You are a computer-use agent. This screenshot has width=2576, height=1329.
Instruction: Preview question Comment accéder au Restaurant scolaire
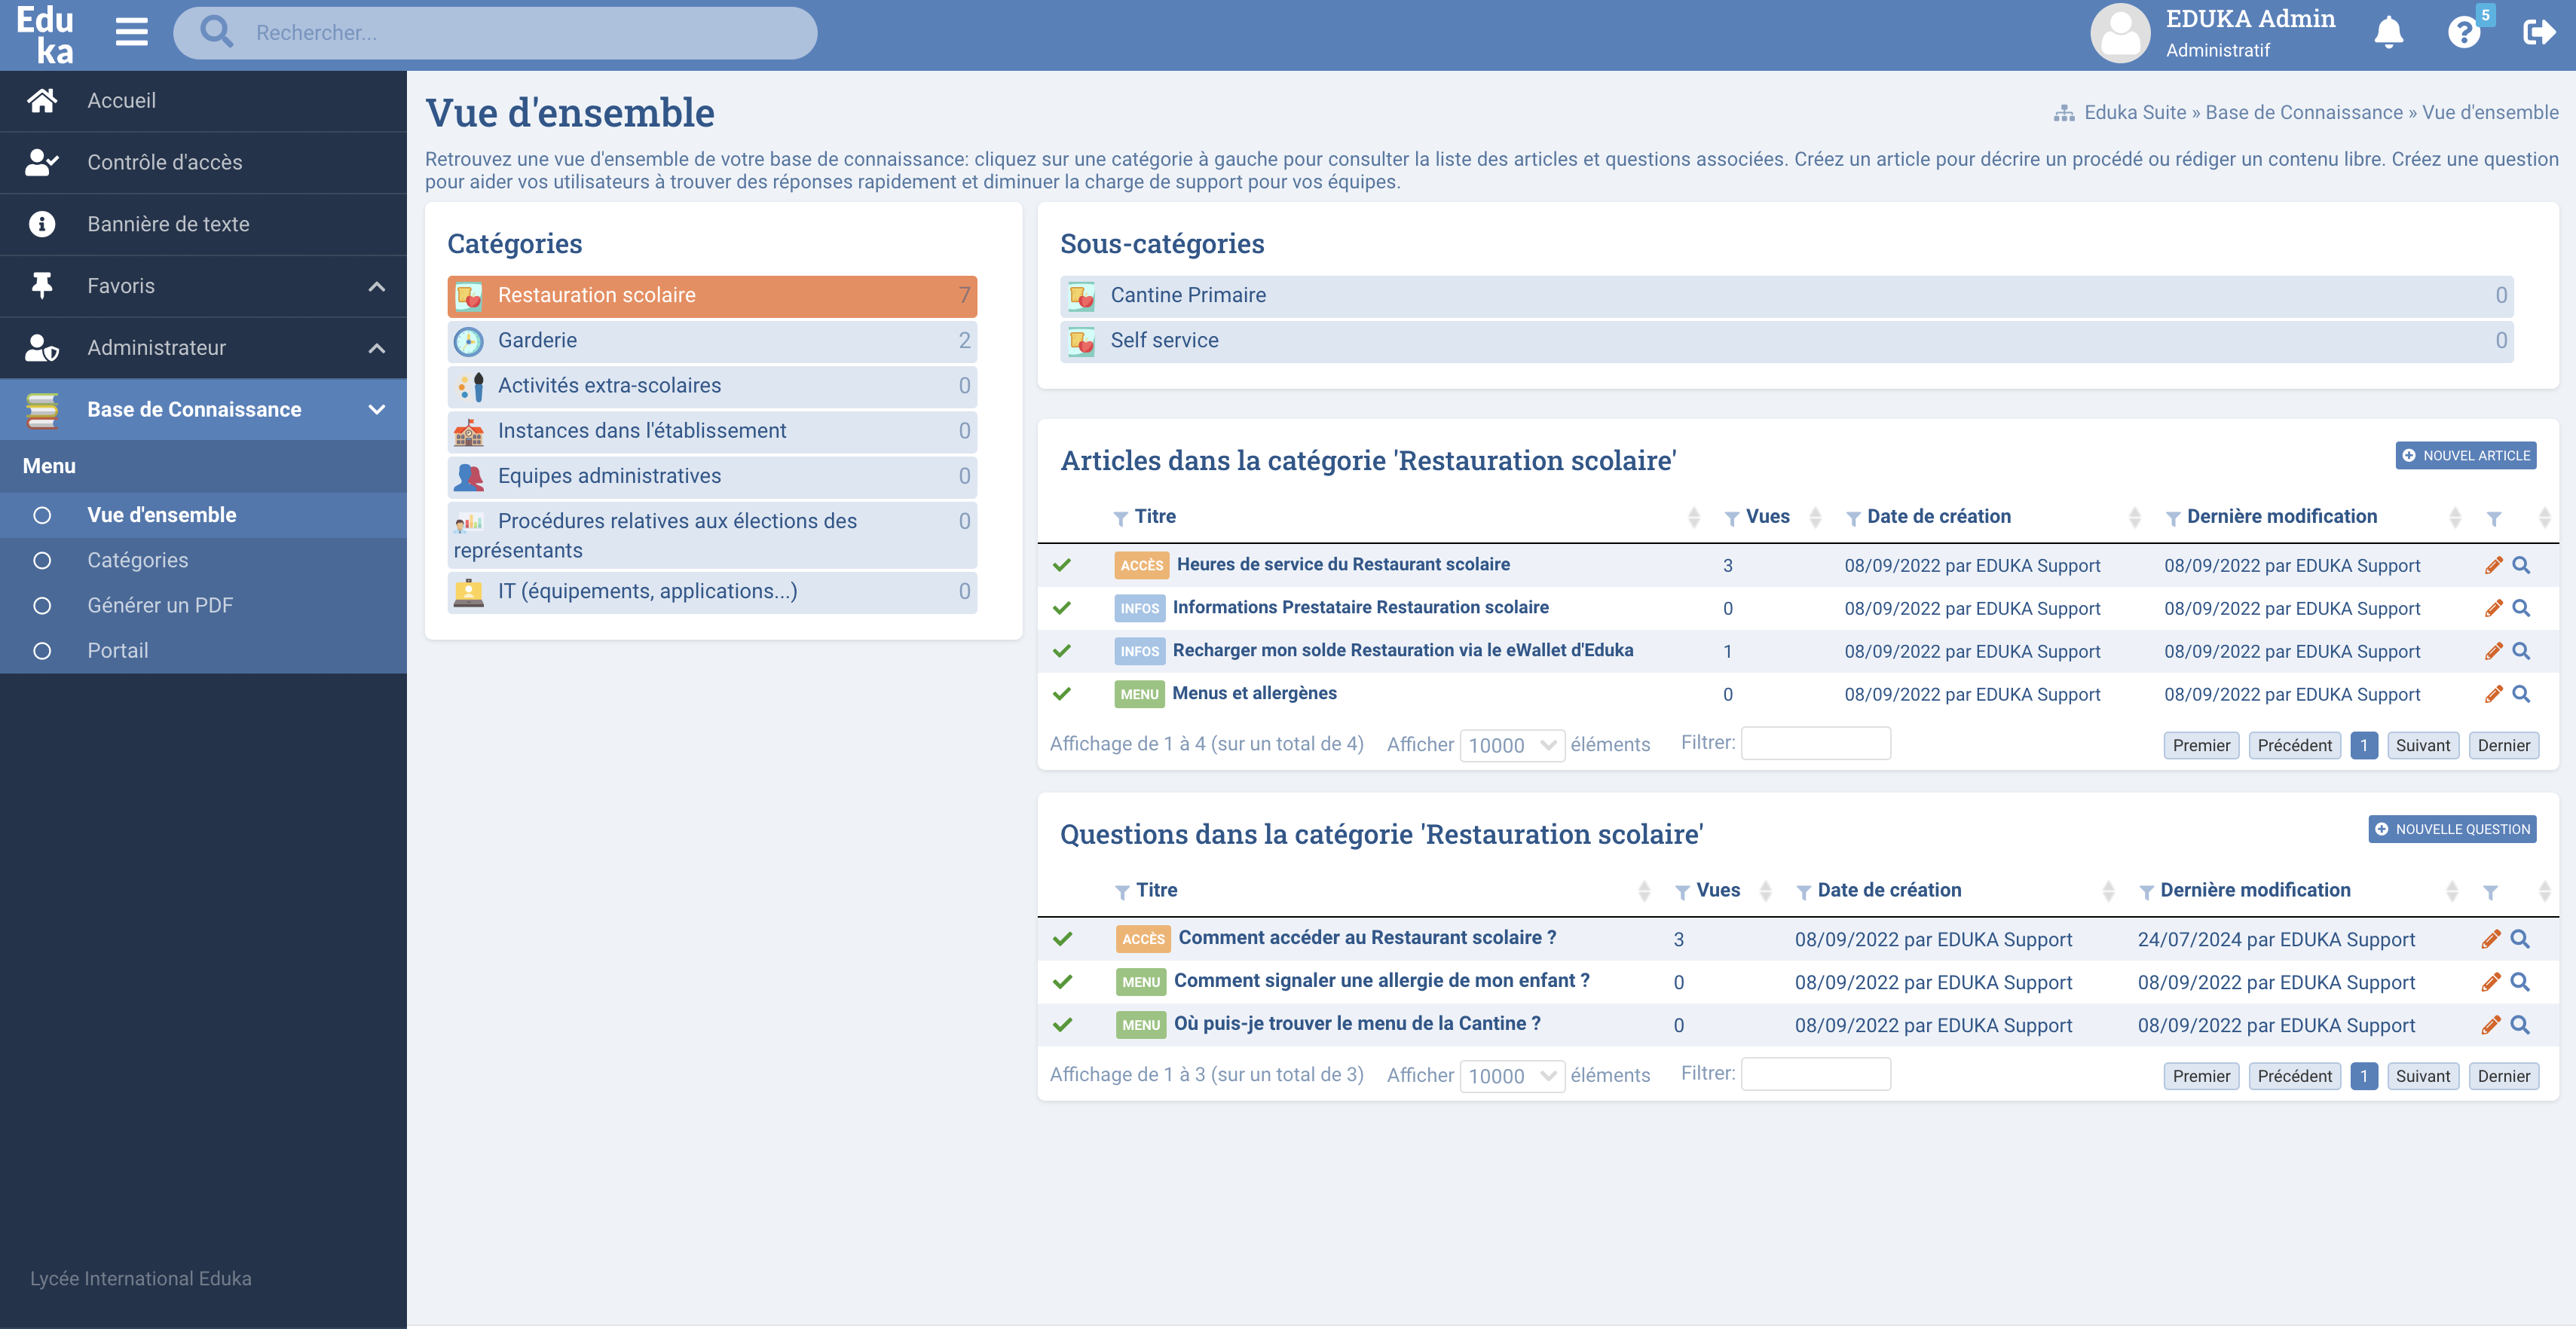click(2520, 939)
